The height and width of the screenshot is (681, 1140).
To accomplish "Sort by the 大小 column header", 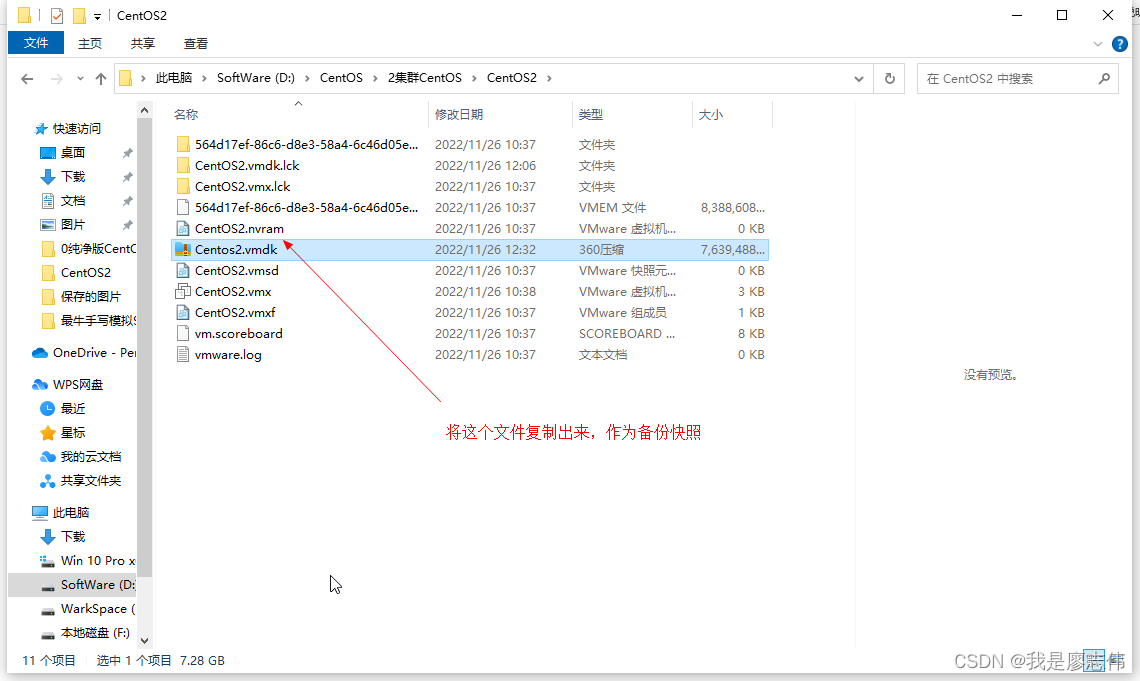I will [x=710, y=114].
